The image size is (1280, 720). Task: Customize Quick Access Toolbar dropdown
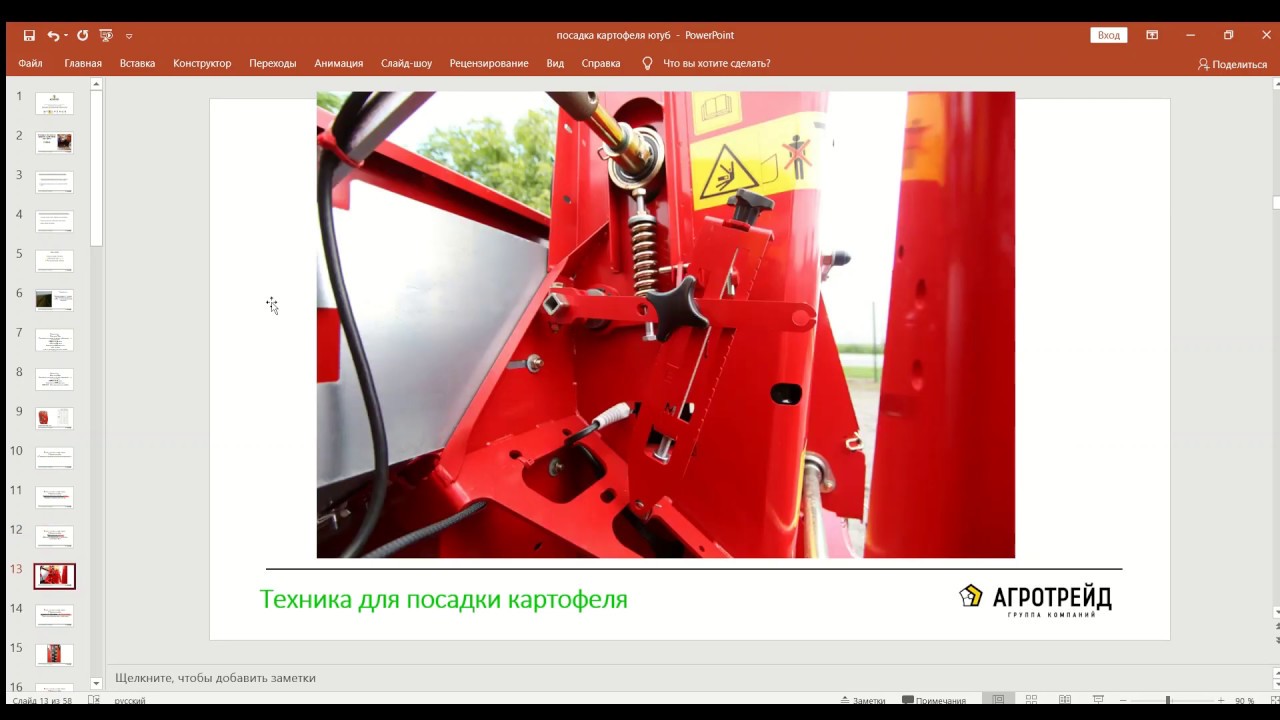click(x=129, y=36)
